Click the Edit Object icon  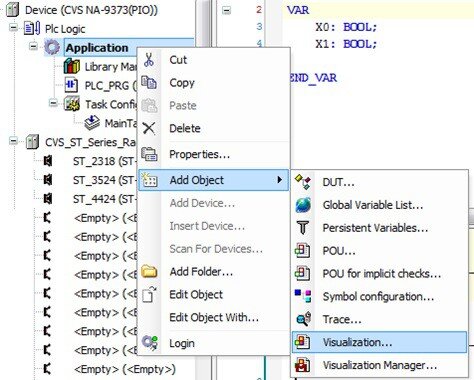click(149, 294)
